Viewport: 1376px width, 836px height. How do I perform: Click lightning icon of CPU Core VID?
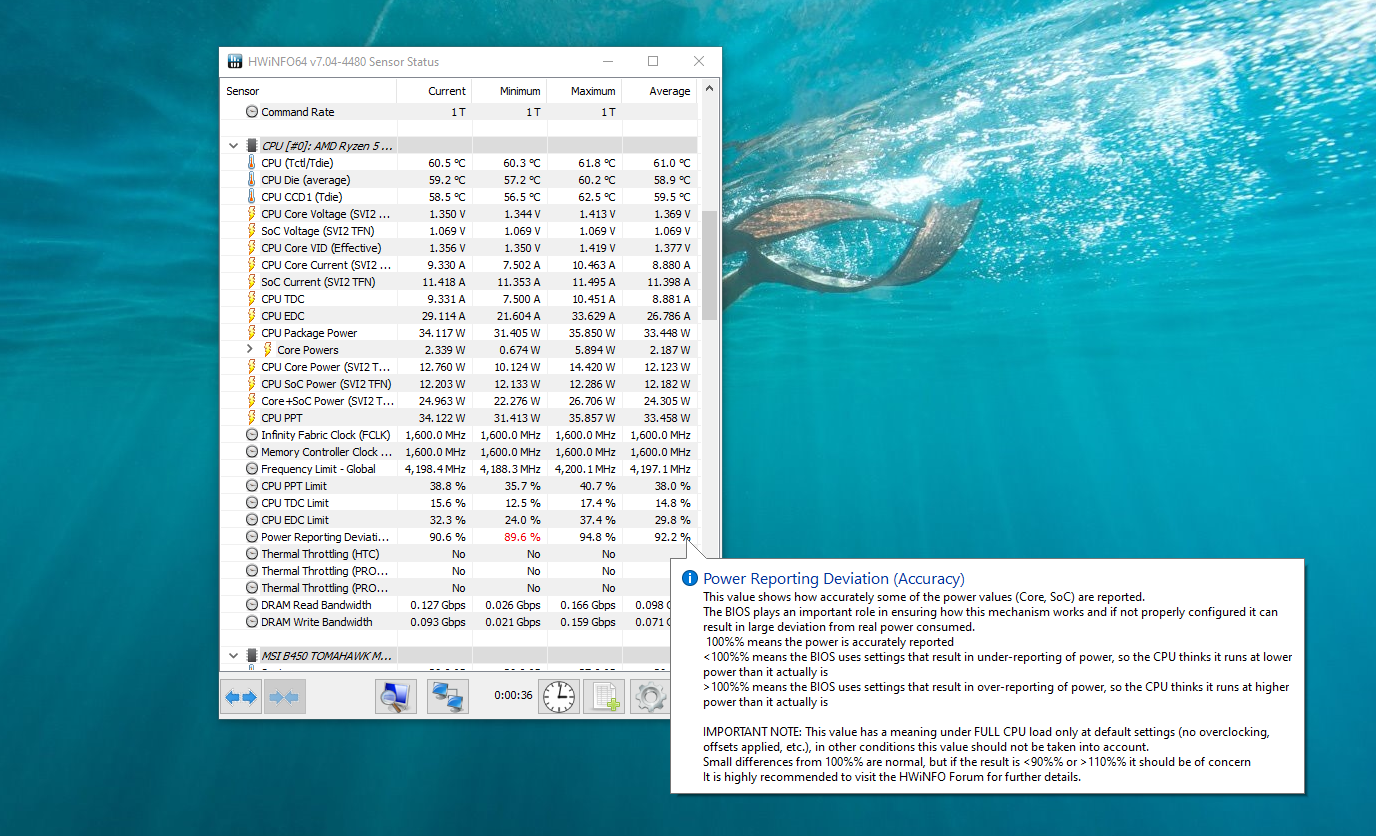click(x=251, y=248)
